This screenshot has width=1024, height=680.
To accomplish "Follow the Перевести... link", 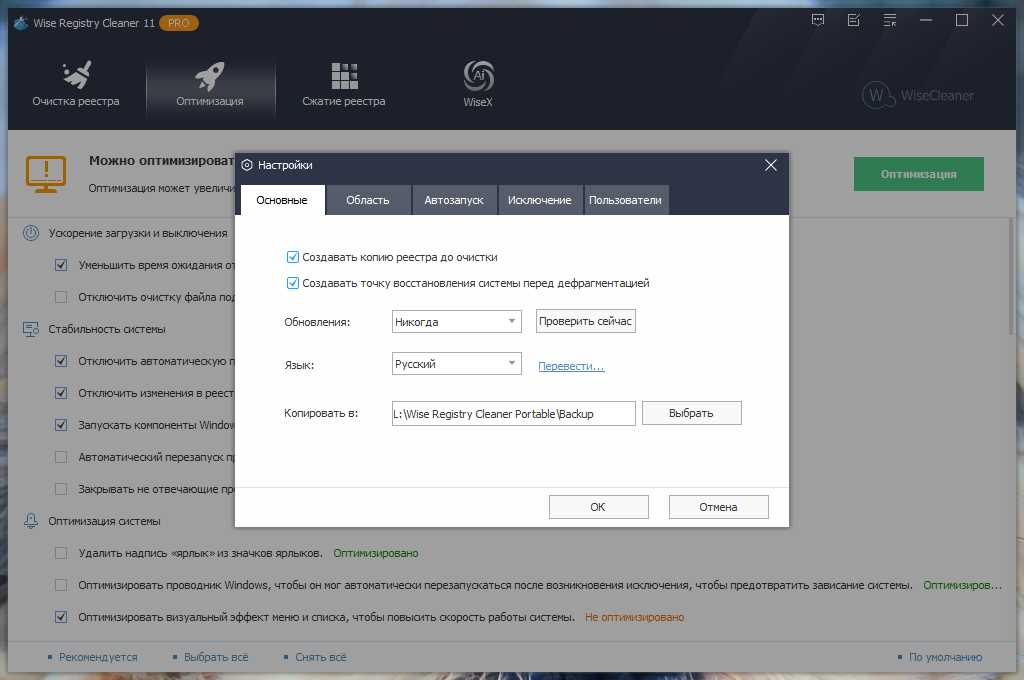I will (x=571, y=366).
